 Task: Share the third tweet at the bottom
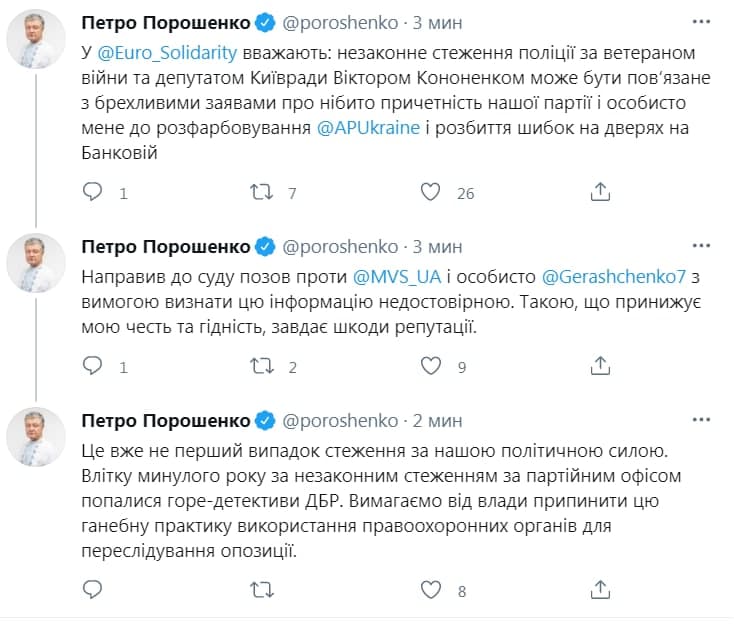[x=600, y=591]
